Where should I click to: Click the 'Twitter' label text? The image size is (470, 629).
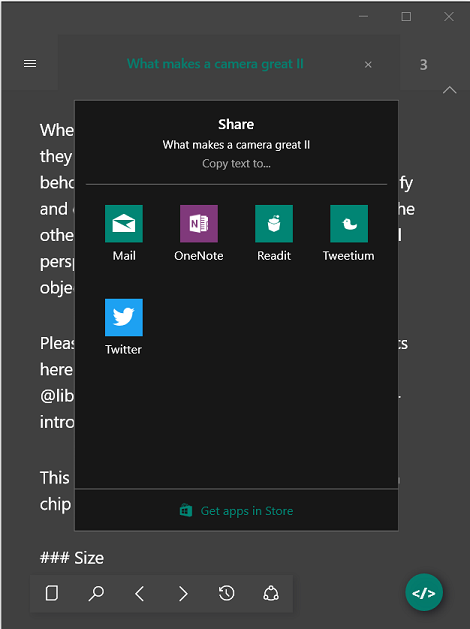124,349
